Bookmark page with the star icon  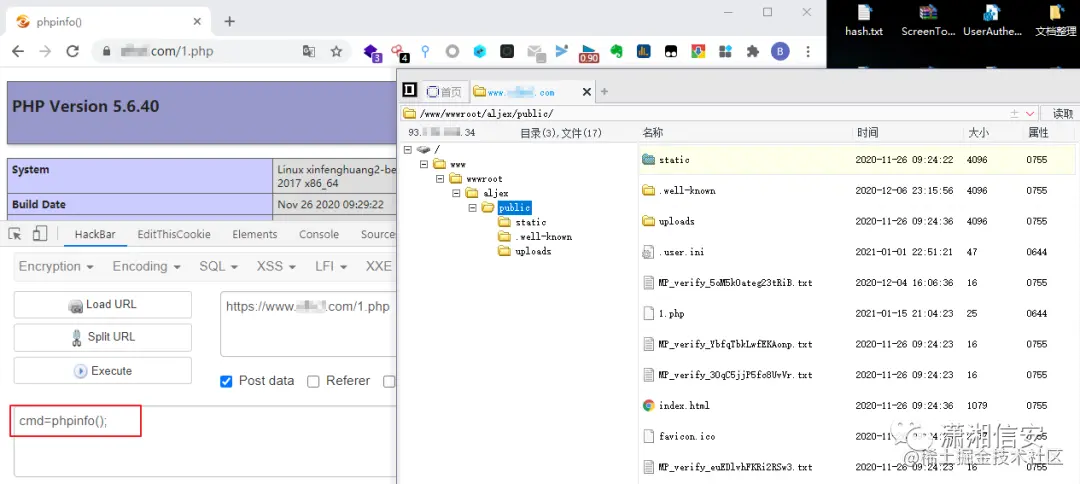tap(336, 52)
